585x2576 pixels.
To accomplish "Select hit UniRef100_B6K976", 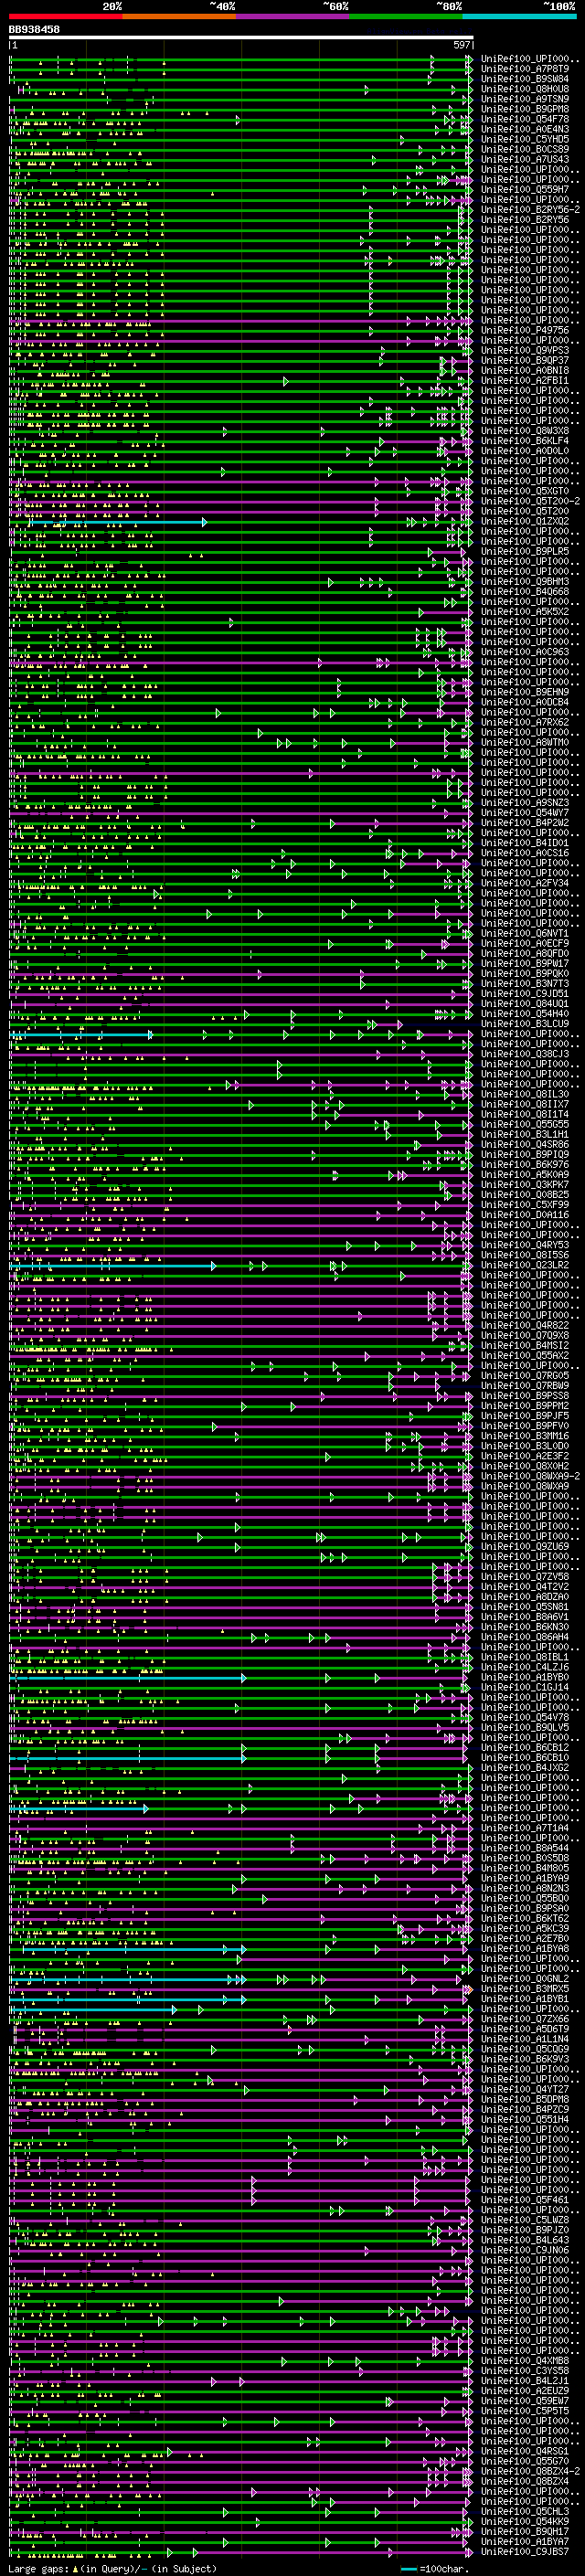I will click(525, 1164).
